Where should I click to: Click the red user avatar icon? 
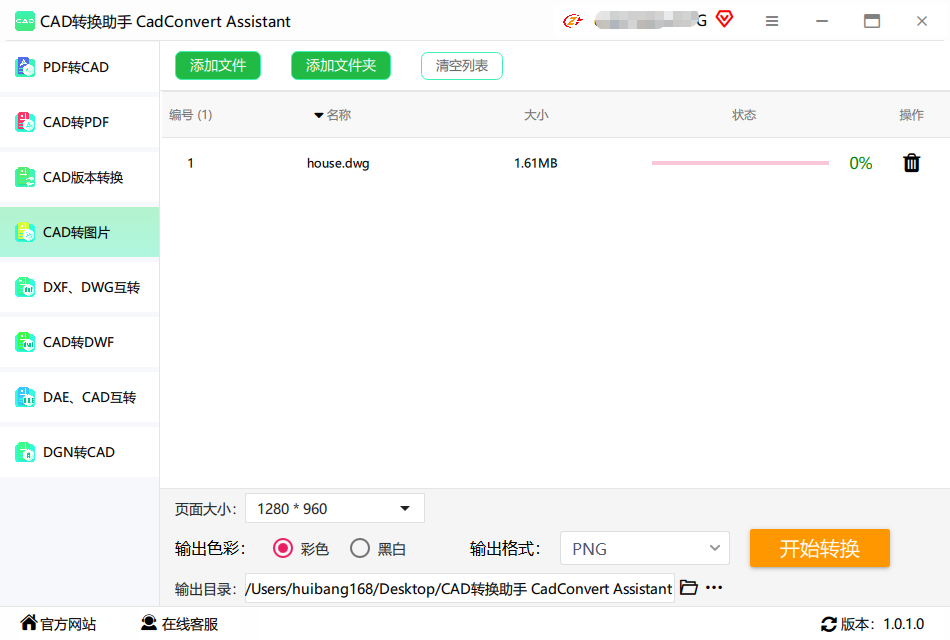[x=572, y=20]
